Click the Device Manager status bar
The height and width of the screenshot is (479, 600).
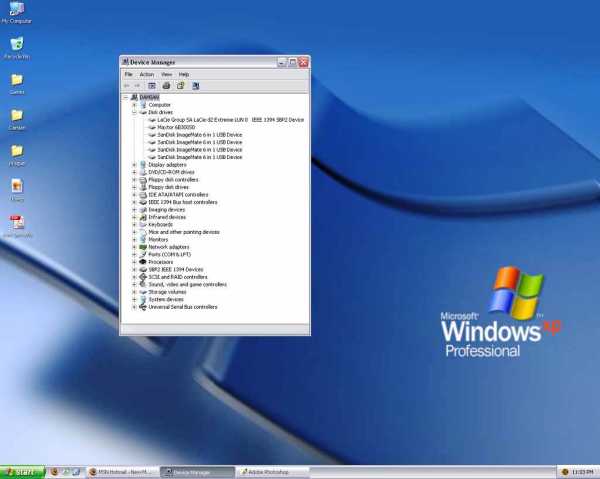(215, 329)
